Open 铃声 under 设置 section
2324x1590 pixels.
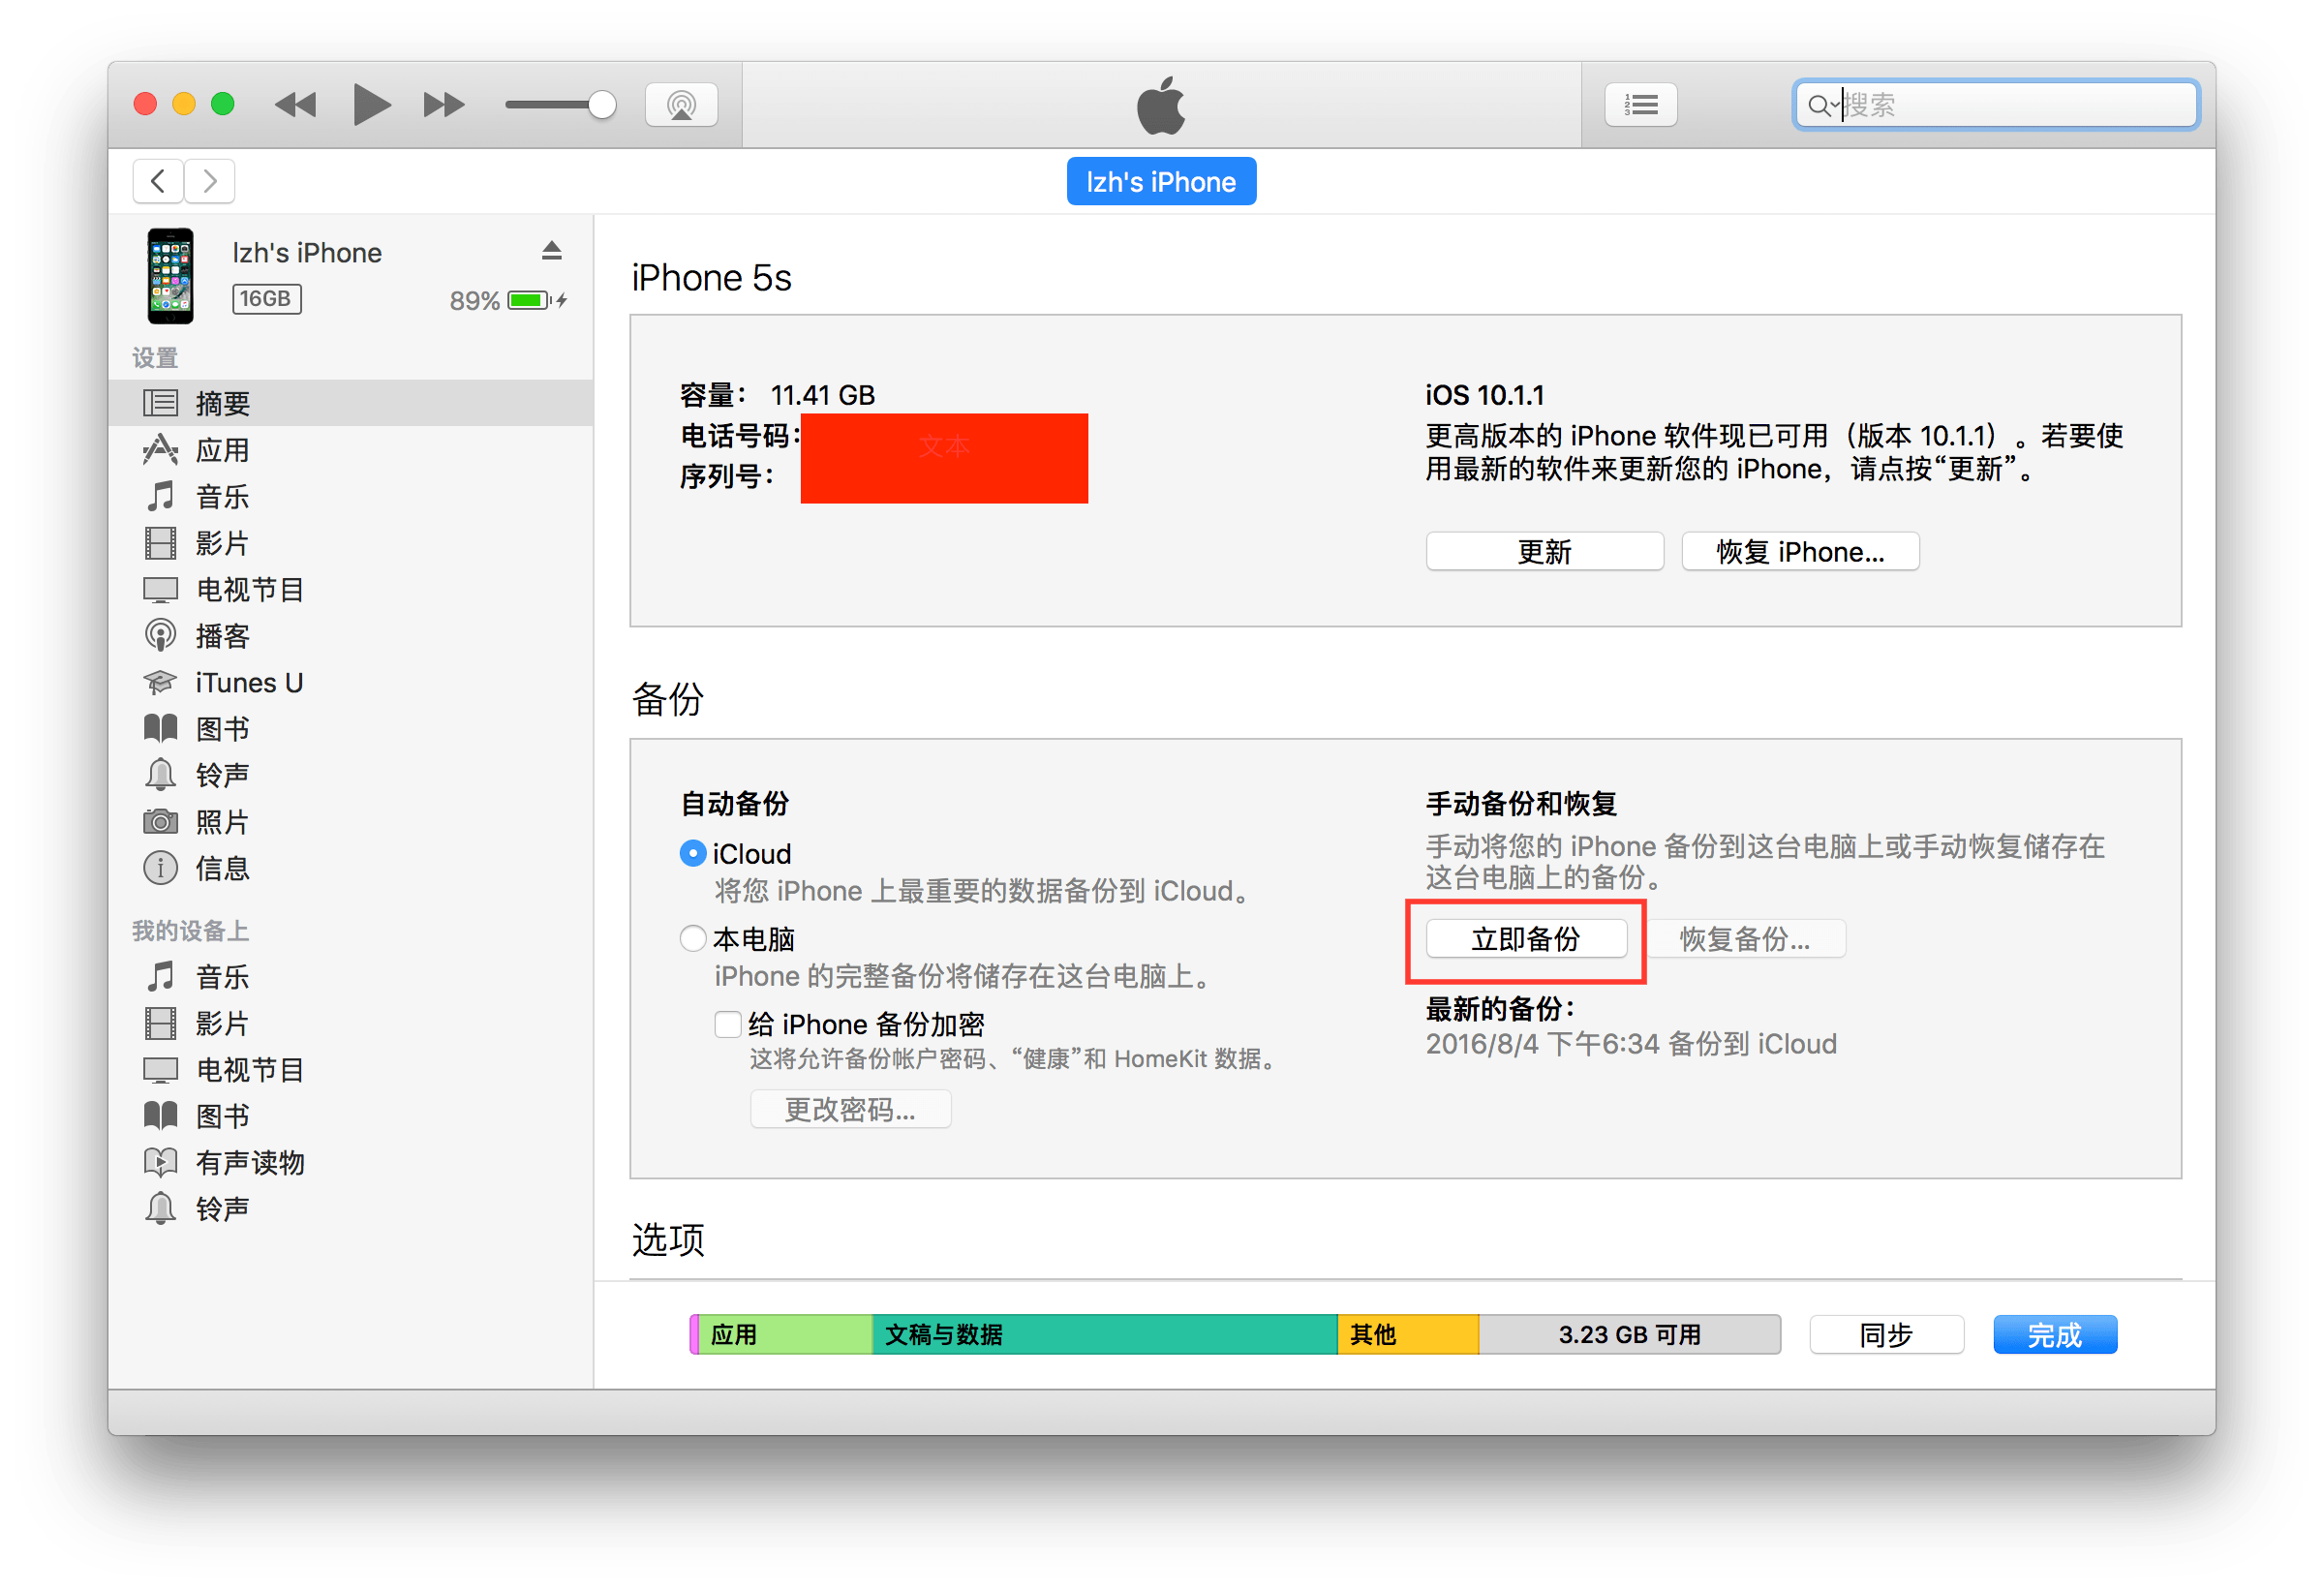[350, 775]
